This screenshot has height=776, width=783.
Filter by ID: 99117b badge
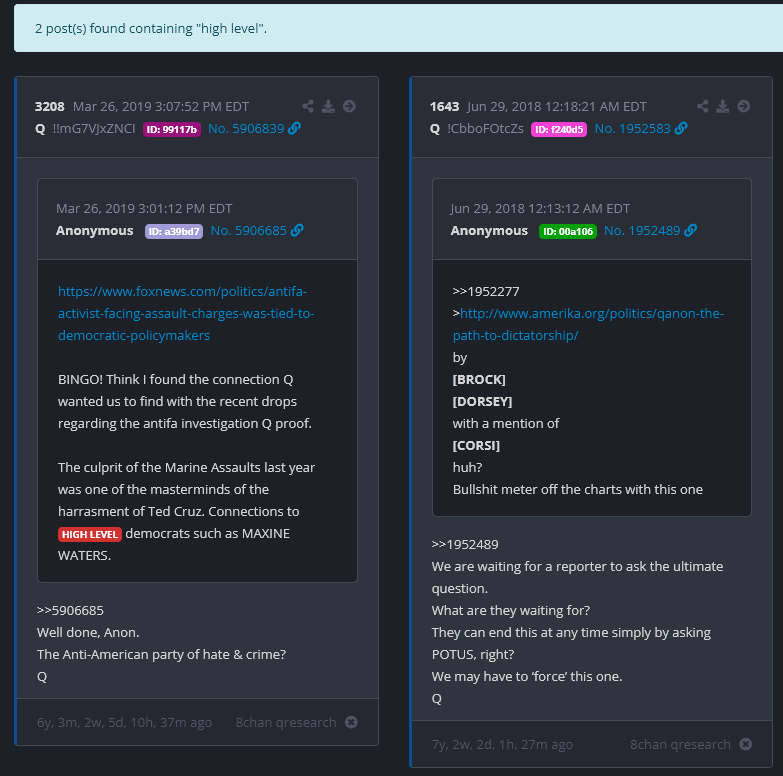coord(172,129)
